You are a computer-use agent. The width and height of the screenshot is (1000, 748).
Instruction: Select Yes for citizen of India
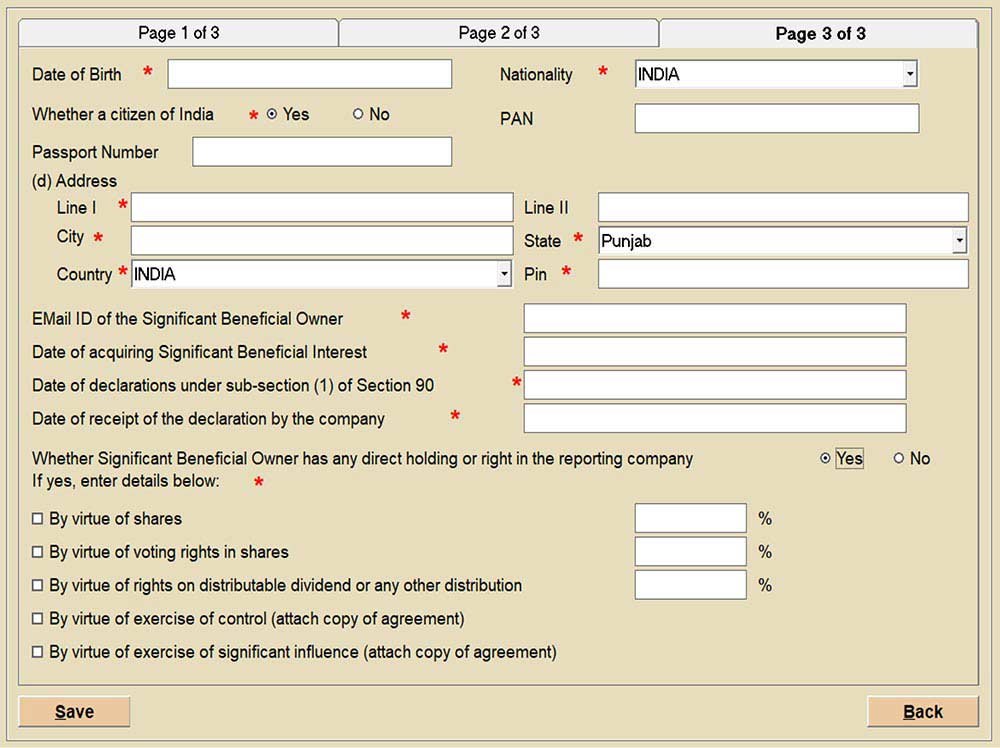click(x=272, y=115)
